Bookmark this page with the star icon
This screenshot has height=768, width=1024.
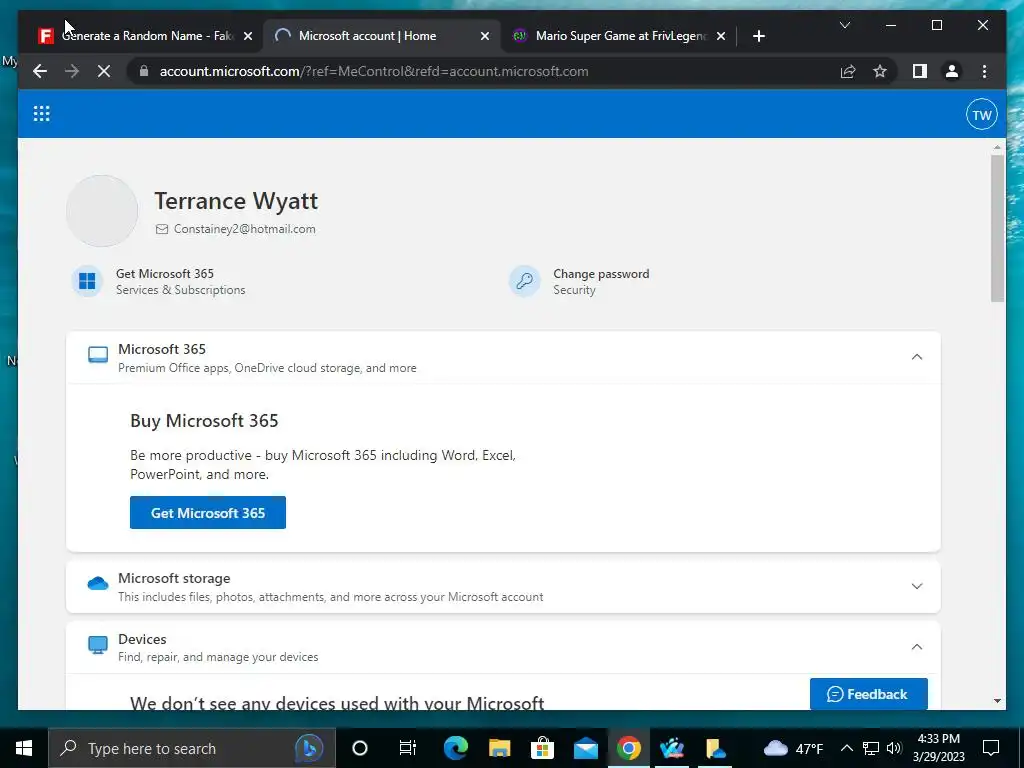point(880,71)
